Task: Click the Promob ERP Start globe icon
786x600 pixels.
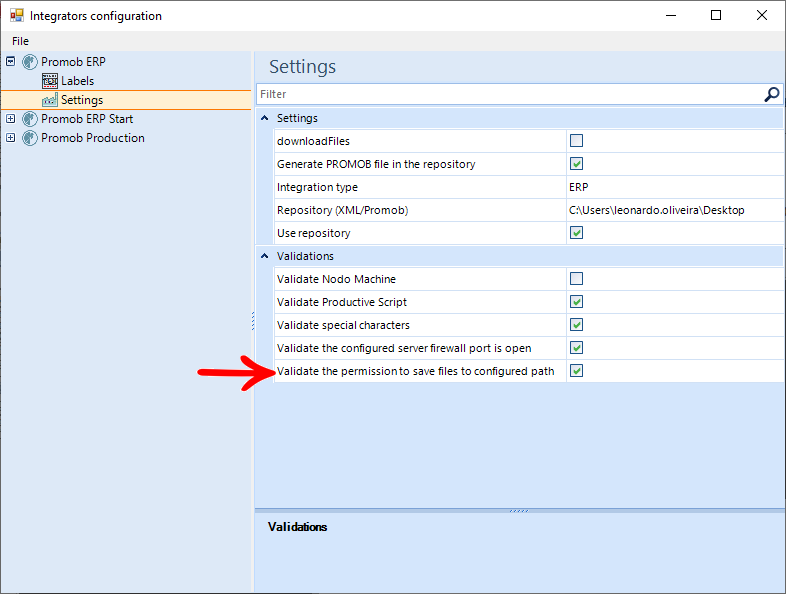Action: click(30, 119)
